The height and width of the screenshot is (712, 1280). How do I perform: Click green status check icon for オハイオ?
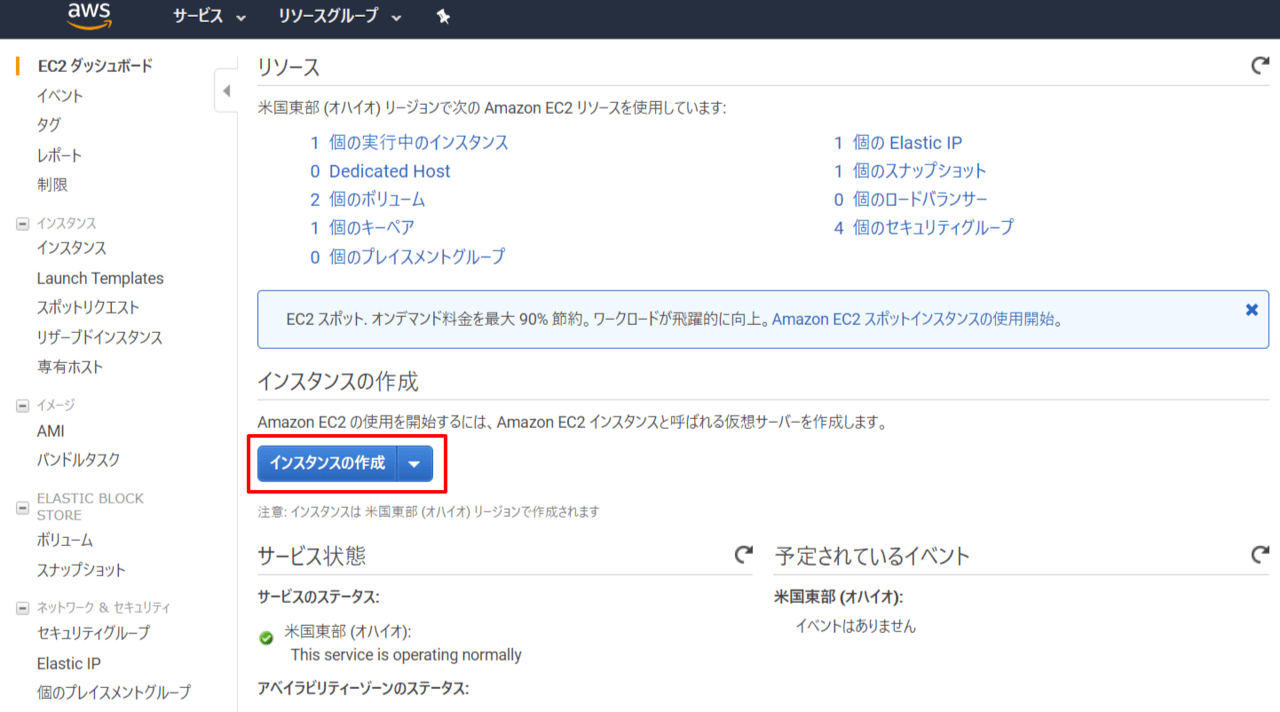coord(267,638)
